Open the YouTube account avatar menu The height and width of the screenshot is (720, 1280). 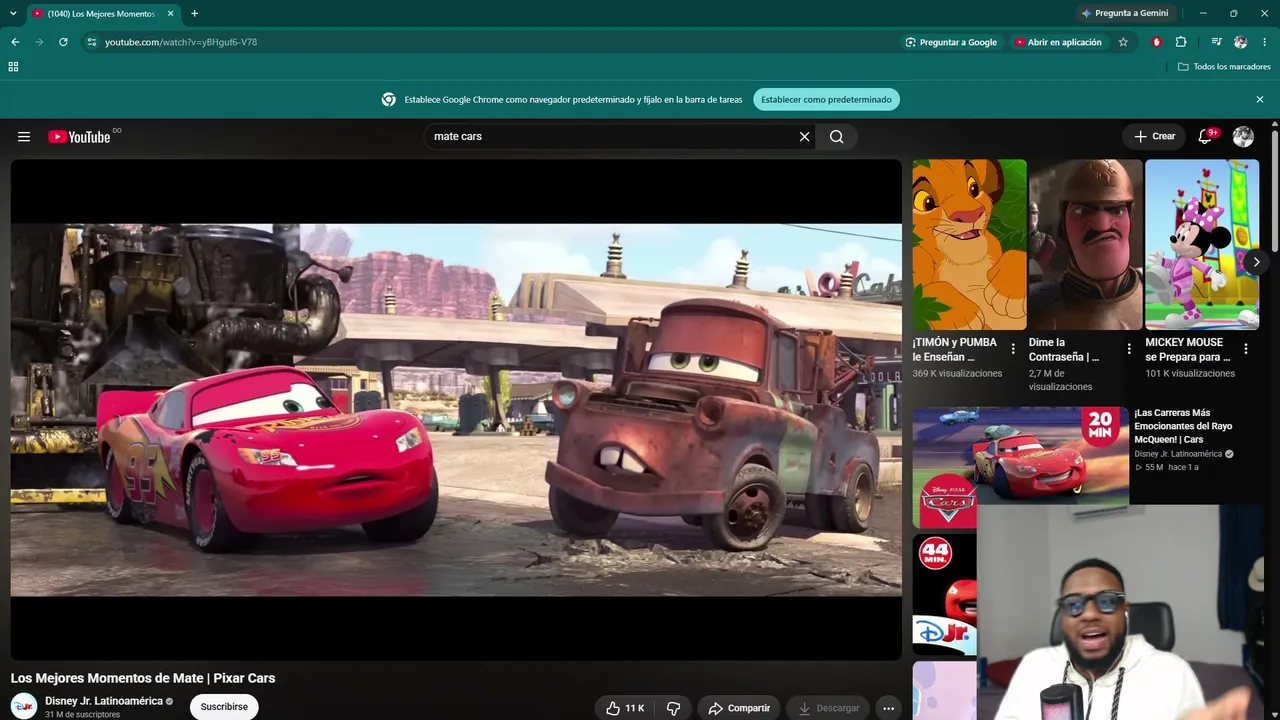tap(1243, 137)
